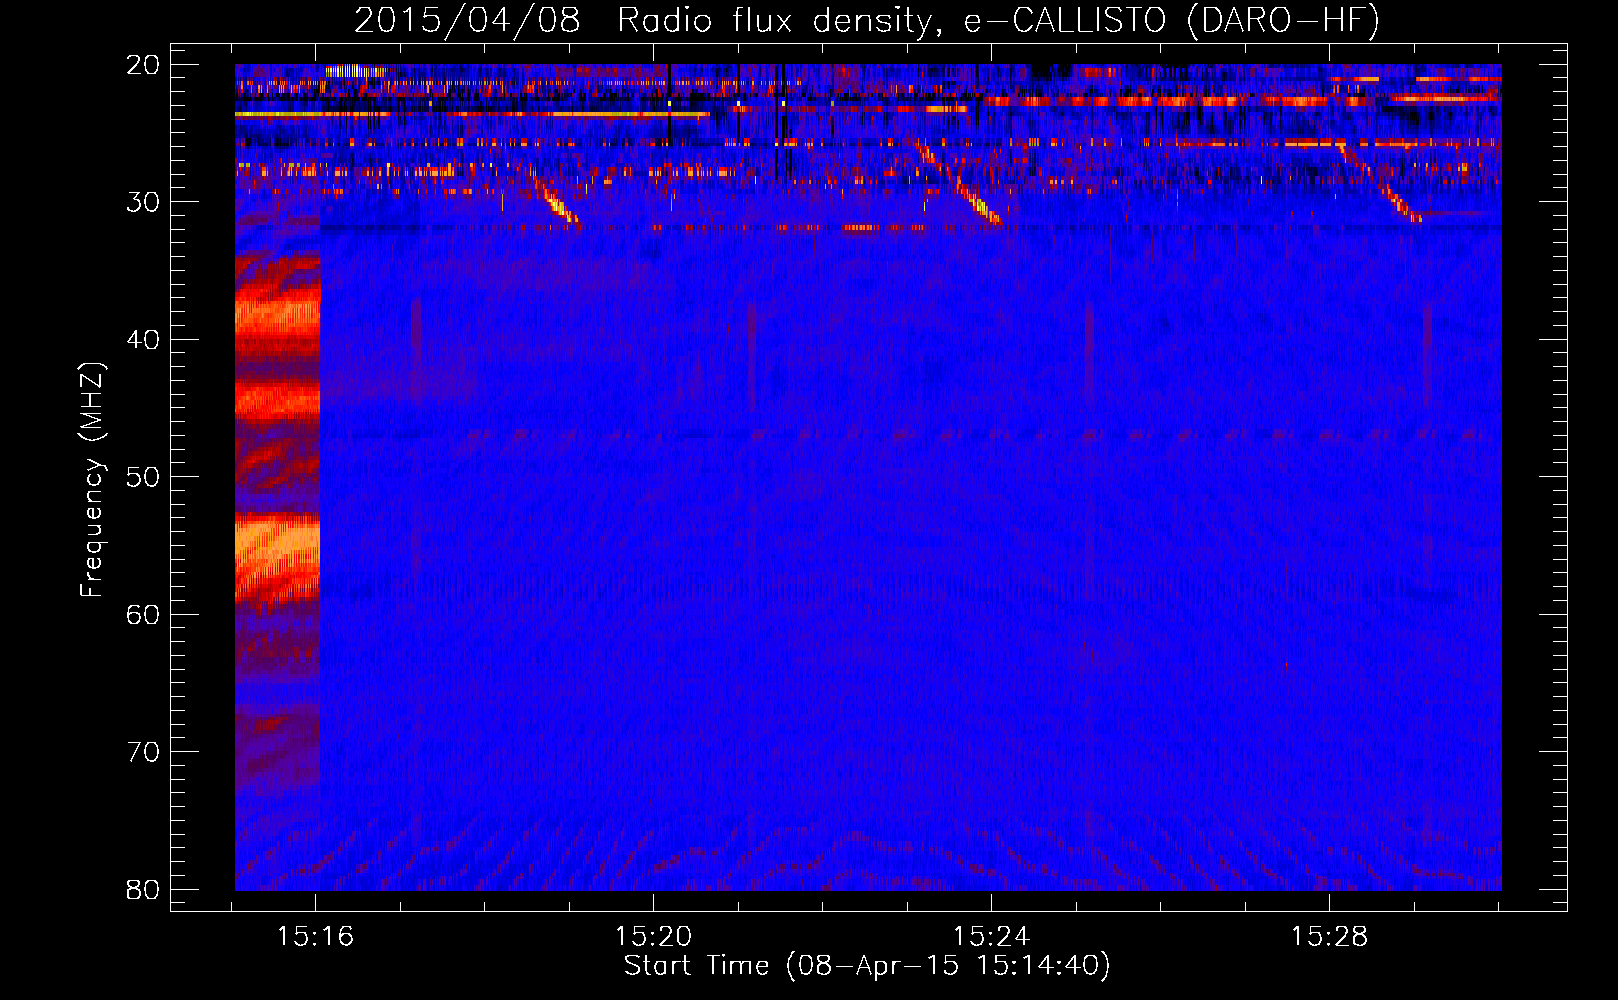Click the bright orange band near 55 MHz
The height and width of the screenshot is (1000, 1618).
[x=278, y=549]
